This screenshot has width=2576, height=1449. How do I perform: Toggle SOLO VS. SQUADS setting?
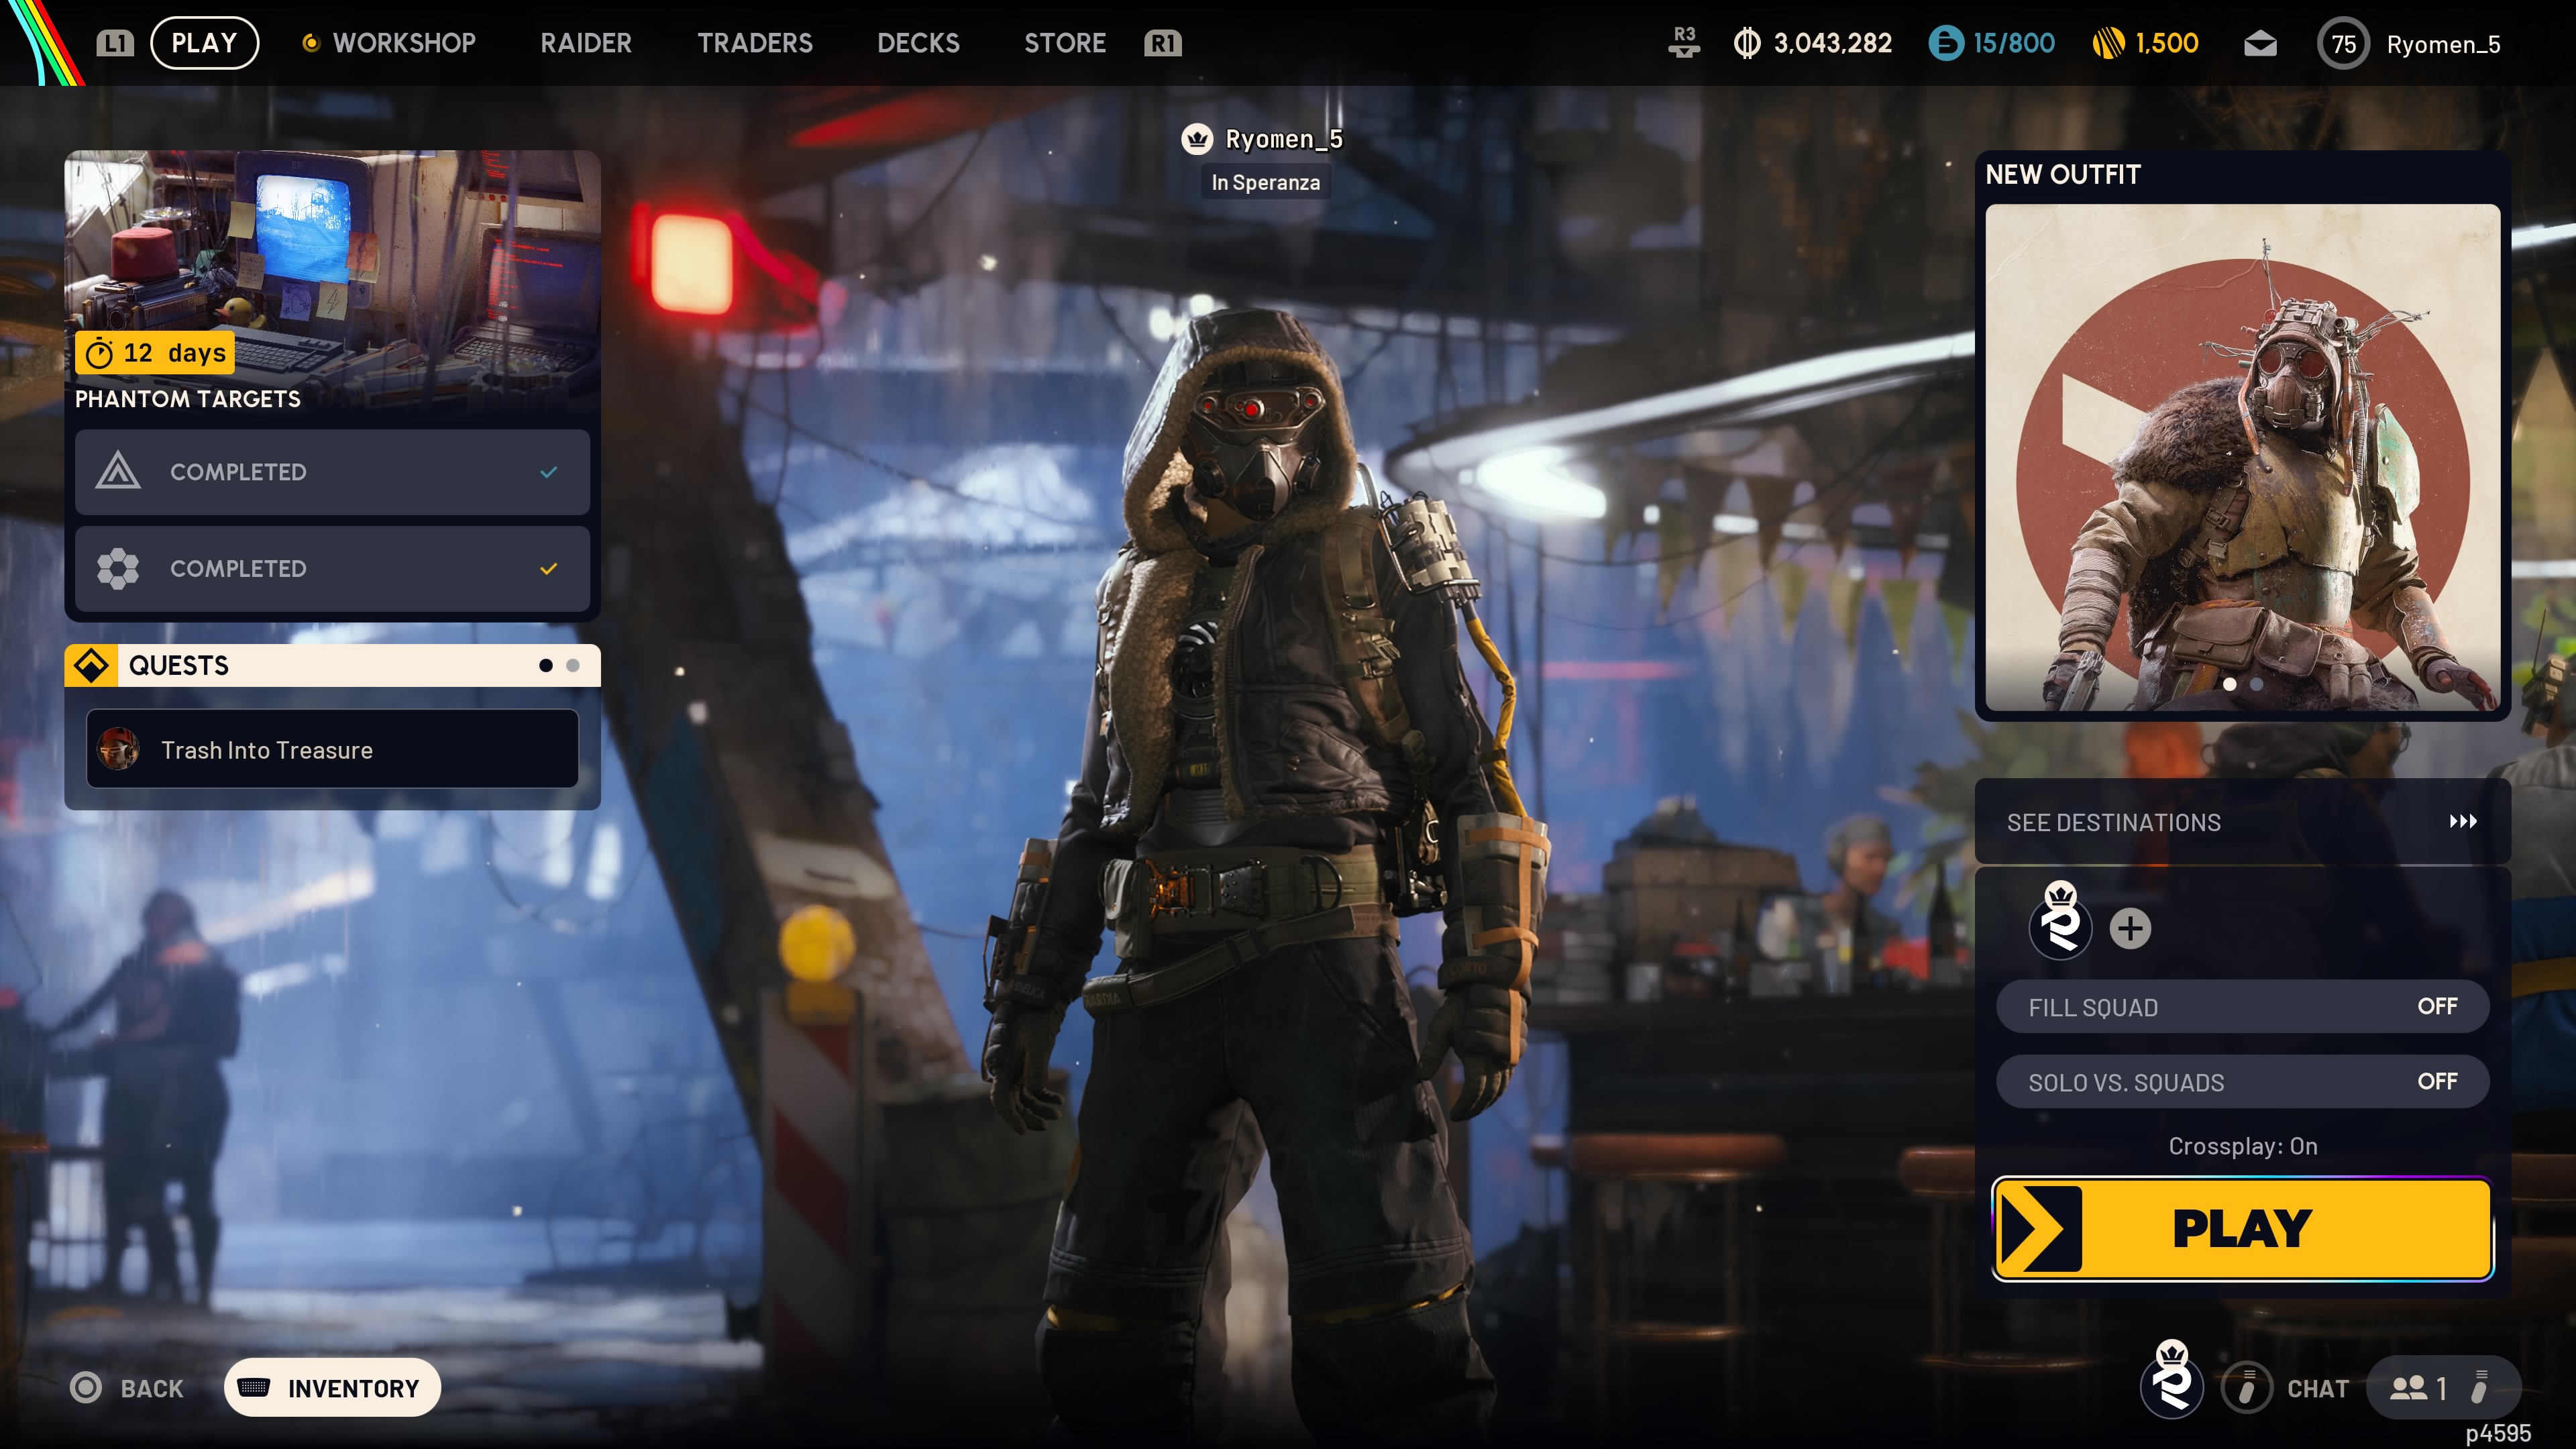2242,1082
